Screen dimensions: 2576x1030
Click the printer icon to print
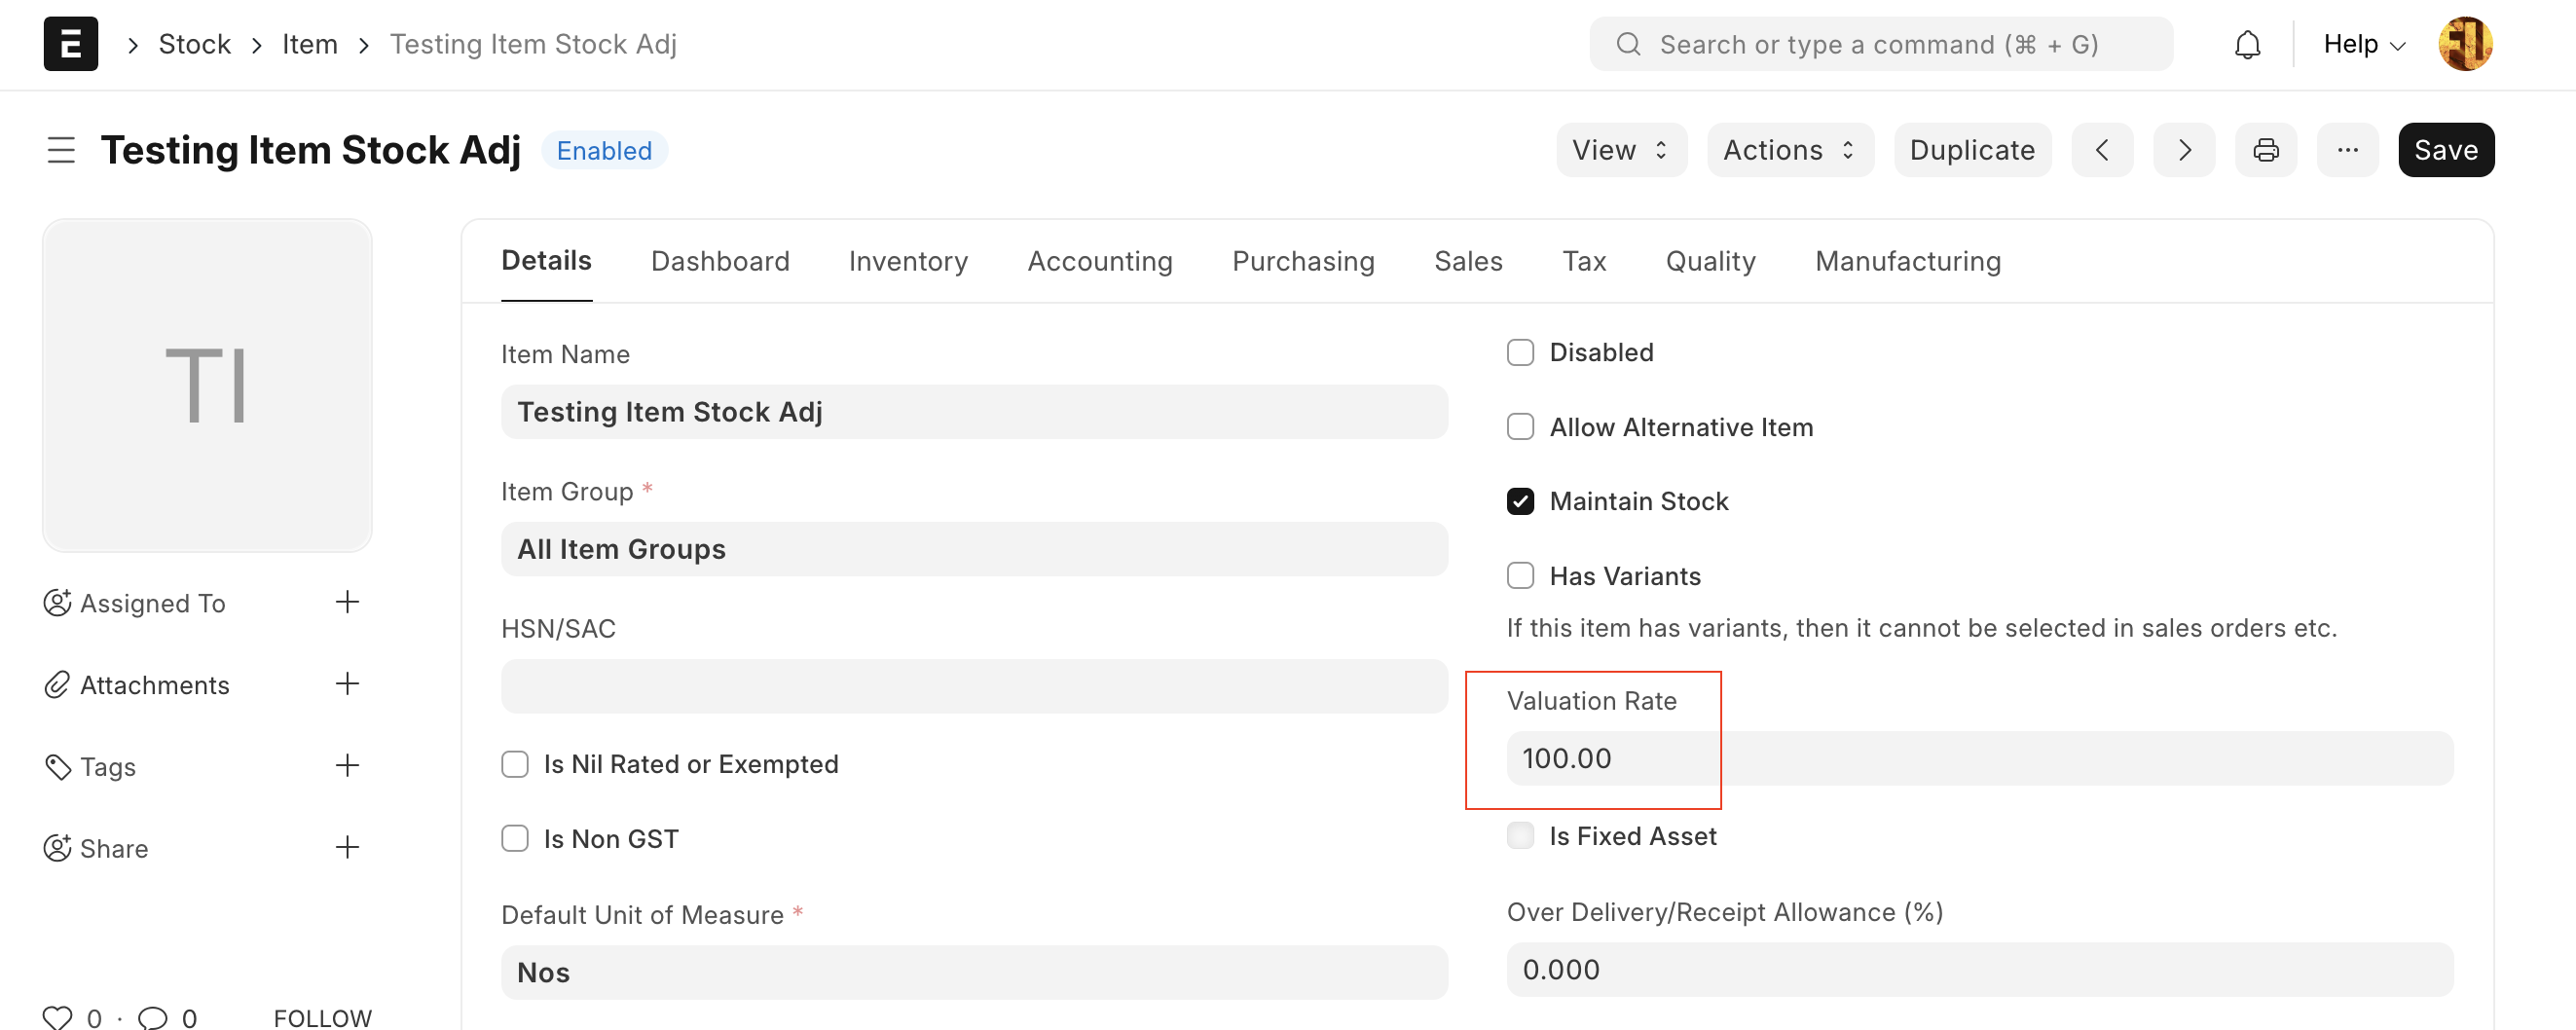click(x=2265, y=150)
